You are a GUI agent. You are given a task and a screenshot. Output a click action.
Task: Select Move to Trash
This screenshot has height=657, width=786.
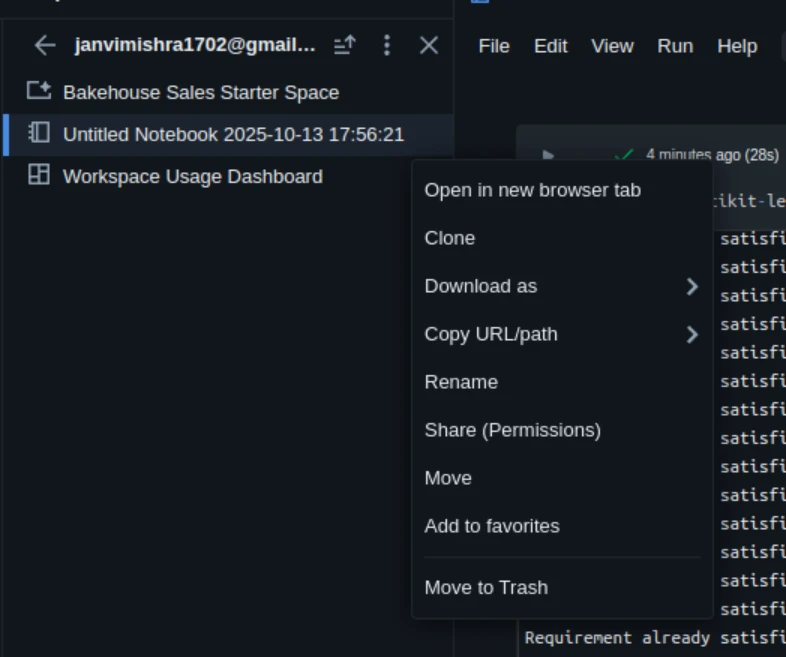point(486,588)
